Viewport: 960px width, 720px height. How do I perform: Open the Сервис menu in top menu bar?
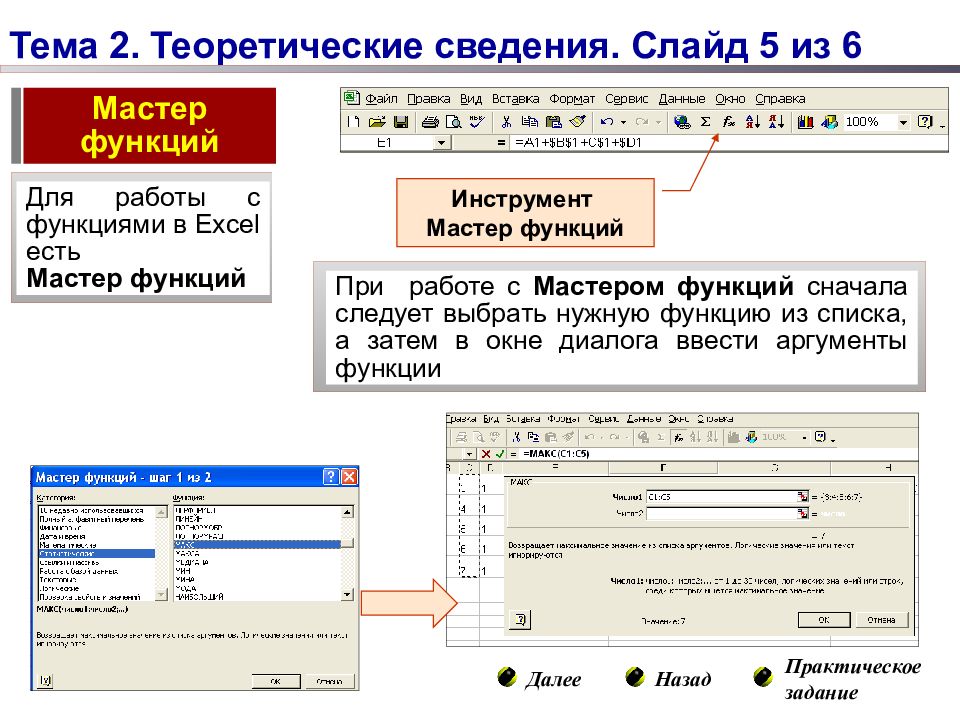coord(626,99)
